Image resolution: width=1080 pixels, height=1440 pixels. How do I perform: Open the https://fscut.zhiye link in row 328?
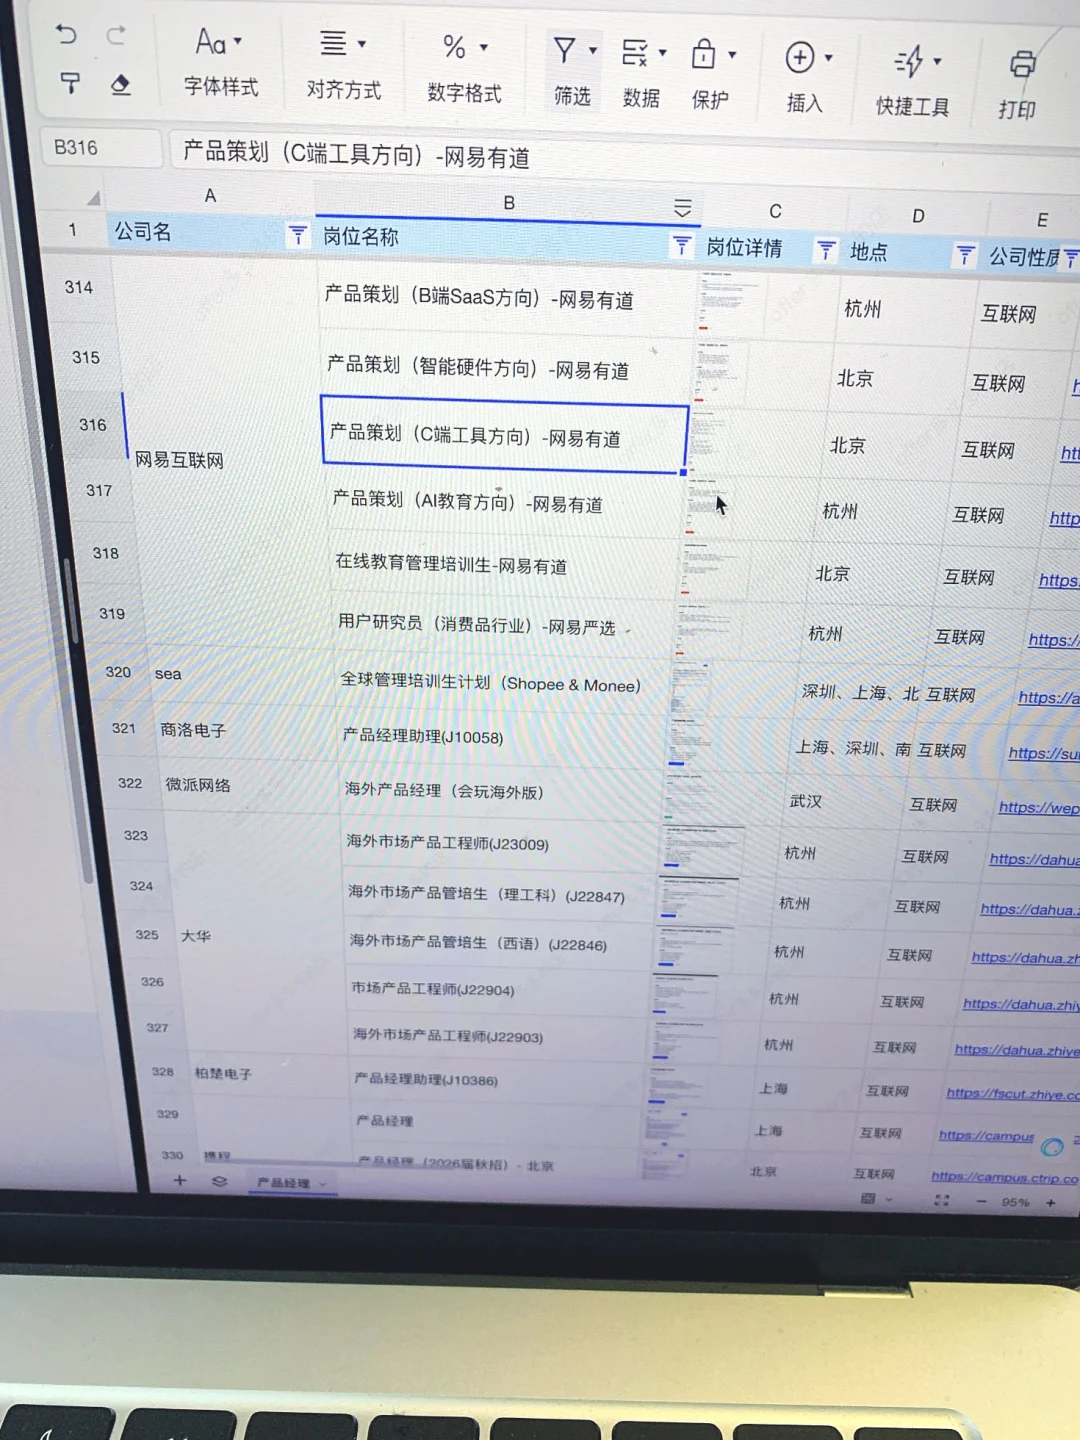pyautogui.click(x=1012, y=1094)
